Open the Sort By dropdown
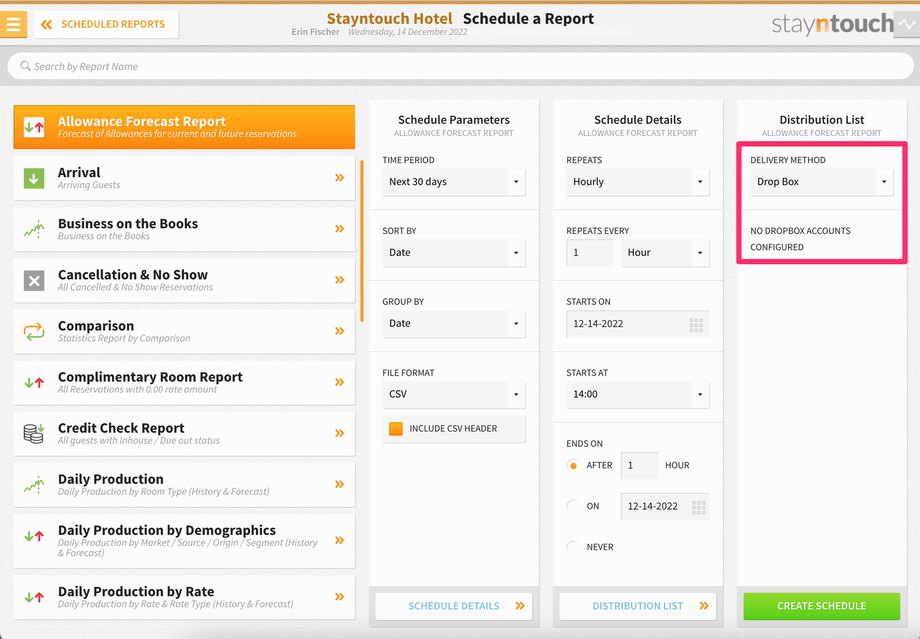Viewport: 920px width, 639px height. point(454,253)
